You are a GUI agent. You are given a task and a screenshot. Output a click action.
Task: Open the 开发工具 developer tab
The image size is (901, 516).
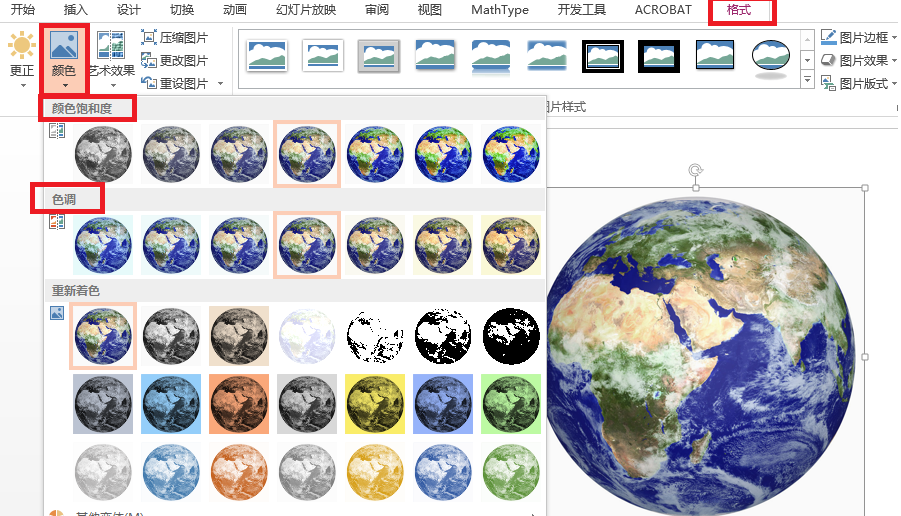pyautogui.click(x=582, y=10)
